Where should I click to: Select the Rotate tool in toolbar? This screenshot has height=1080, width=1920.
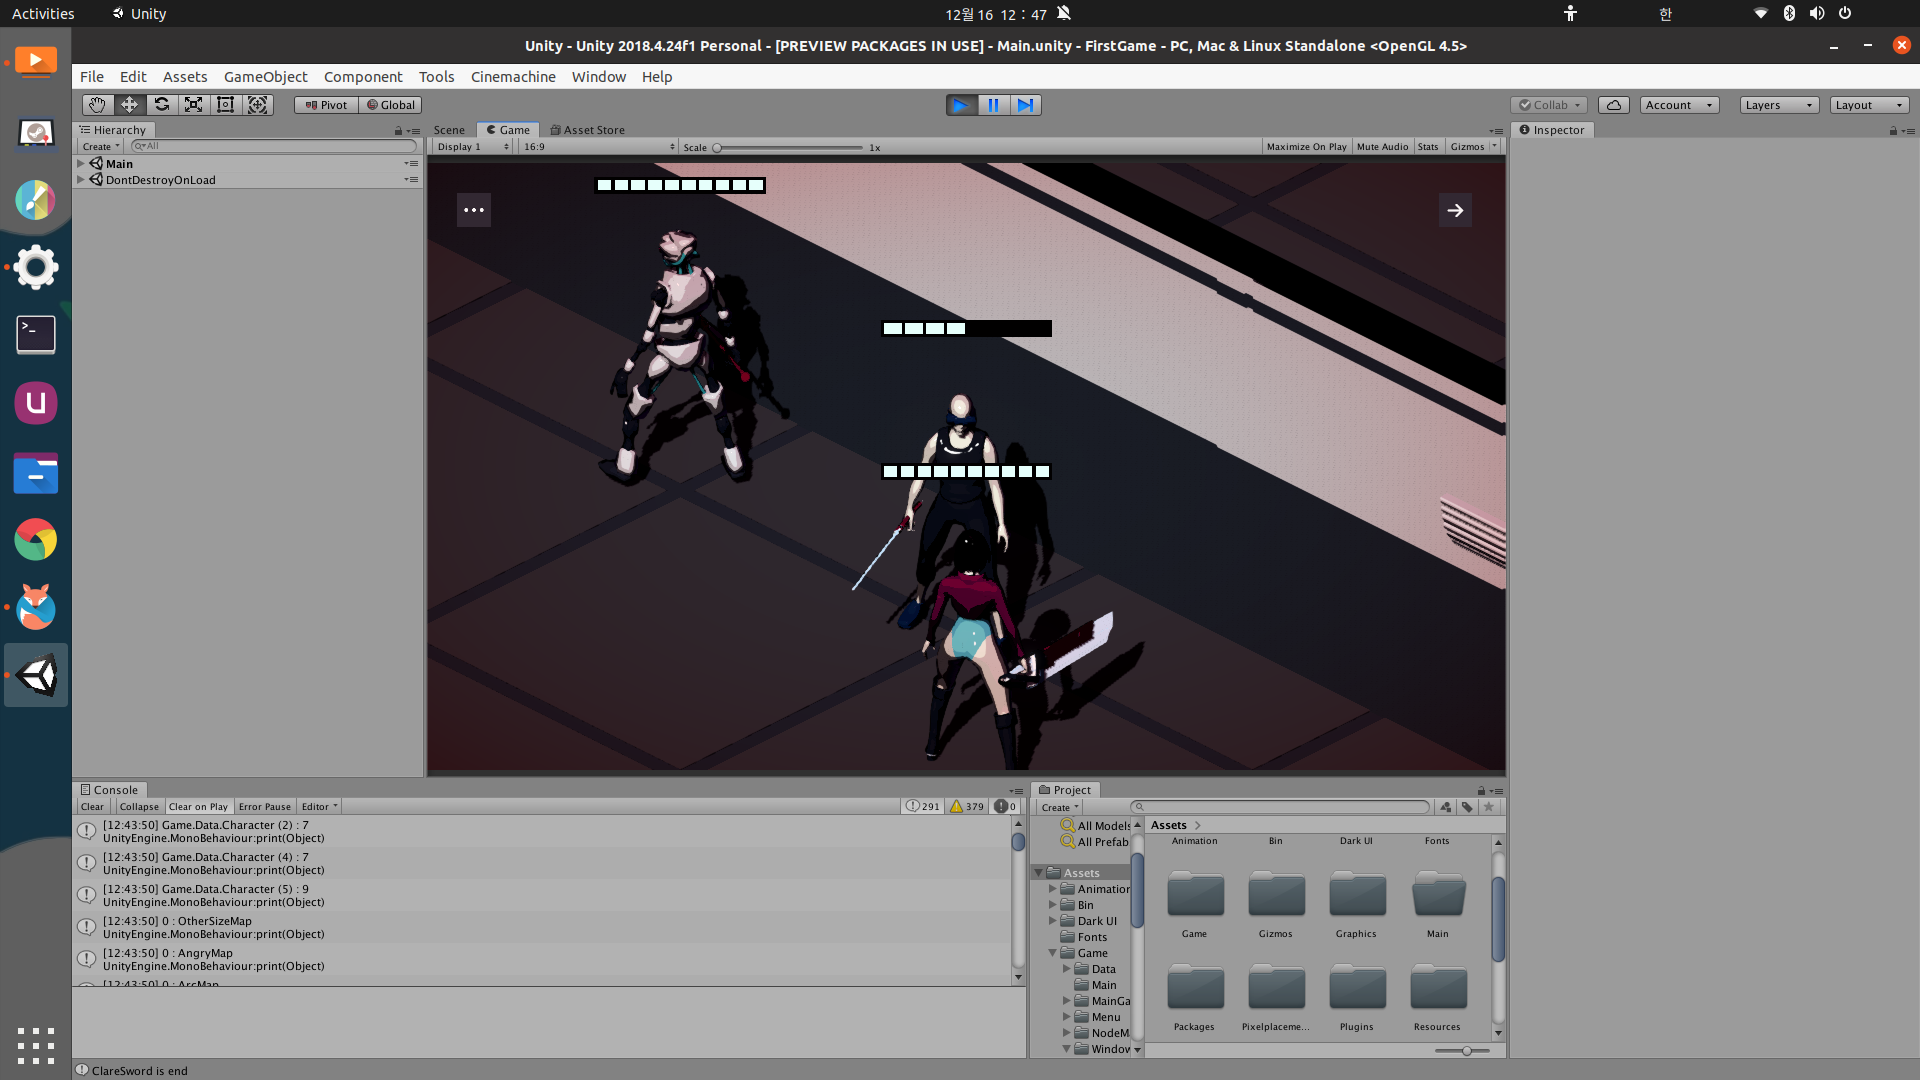[x=161, y=105]
